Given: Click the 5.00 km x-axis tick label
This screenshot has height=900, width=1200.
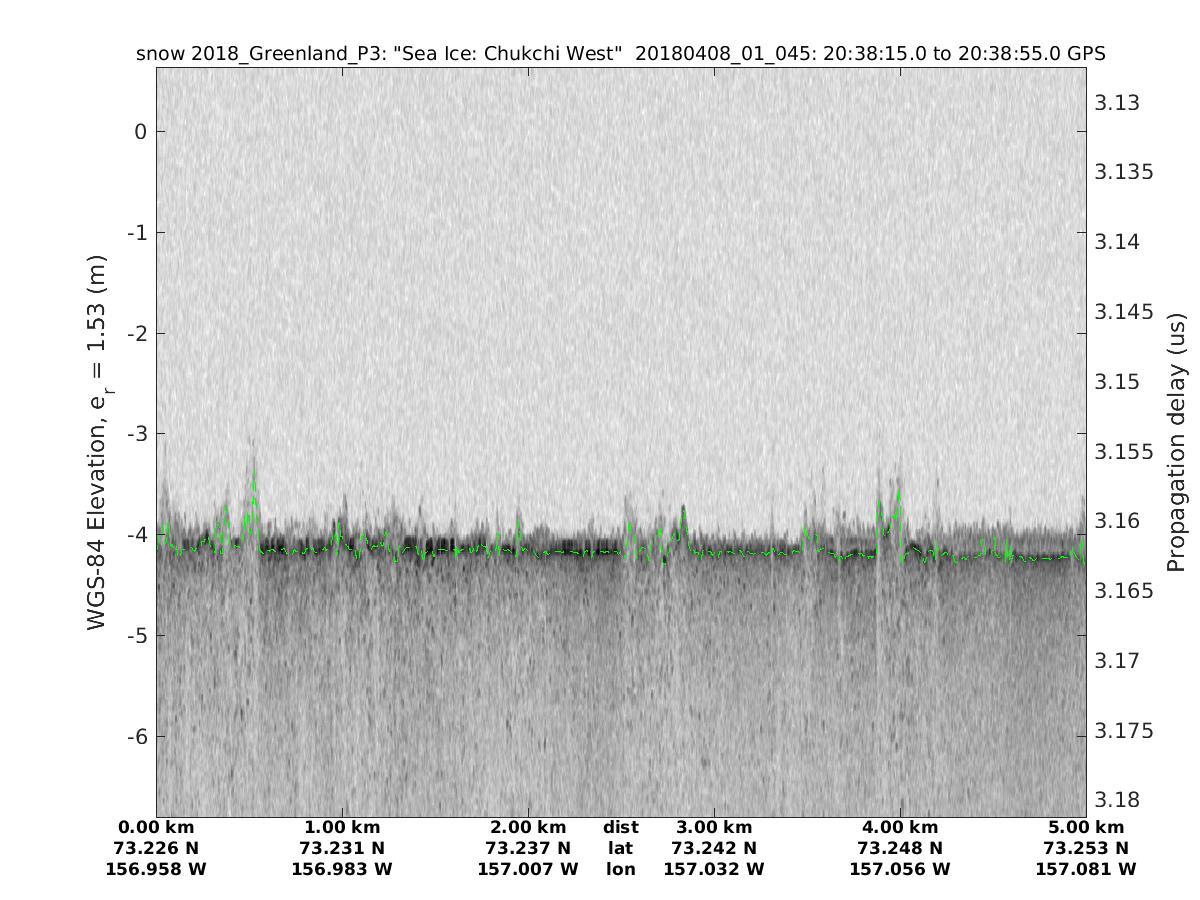Looking at the screenshot, I should click(1086, 827).
